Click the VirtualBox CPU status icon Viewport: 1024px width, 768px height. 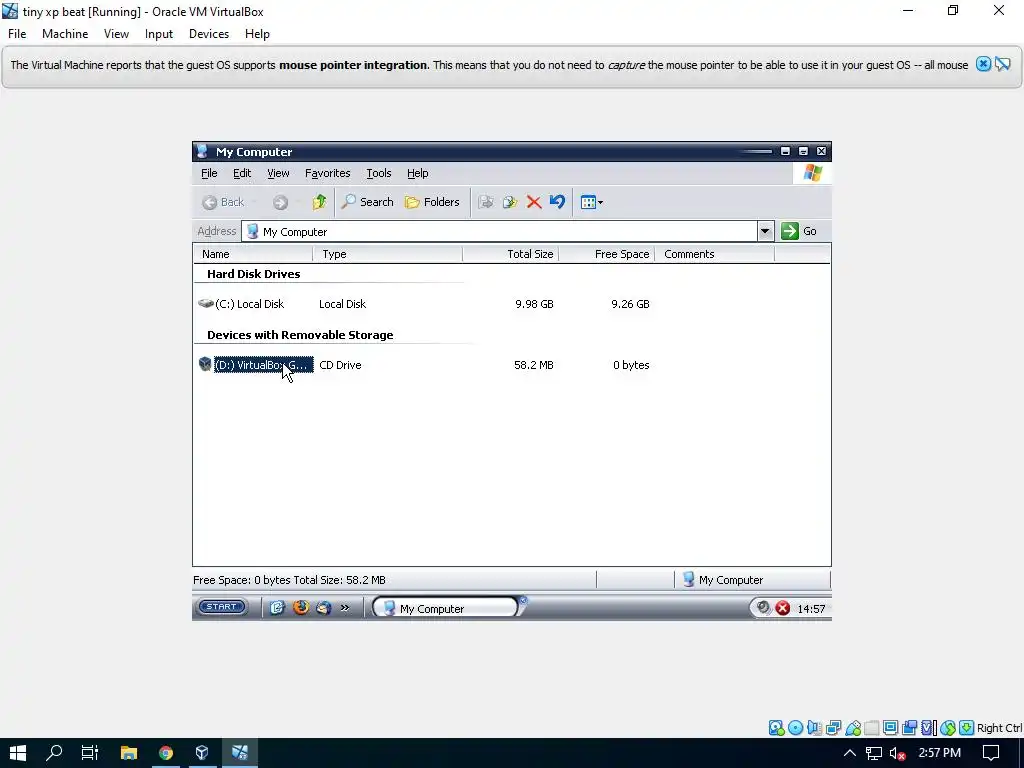[928, 728]
